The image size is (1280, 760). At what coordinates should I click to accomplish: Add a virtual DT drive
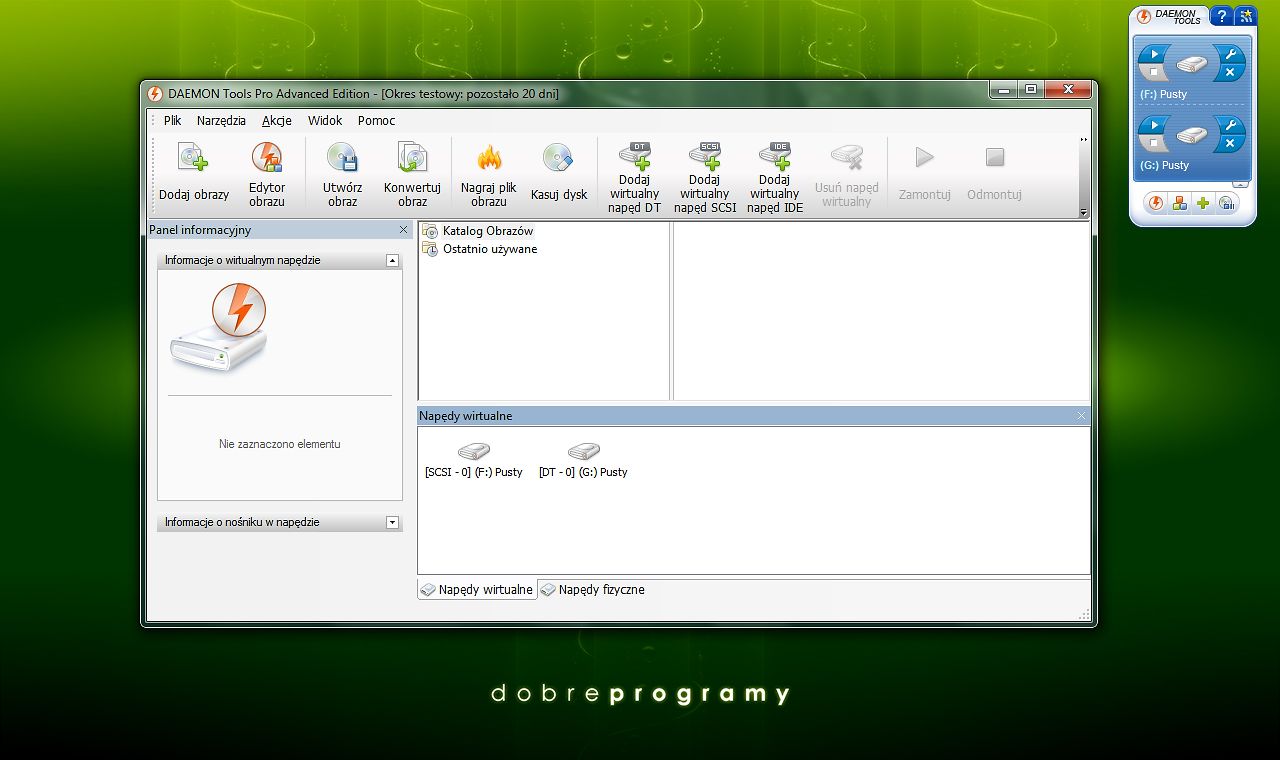pyautogui.click(x=634, y=176)
